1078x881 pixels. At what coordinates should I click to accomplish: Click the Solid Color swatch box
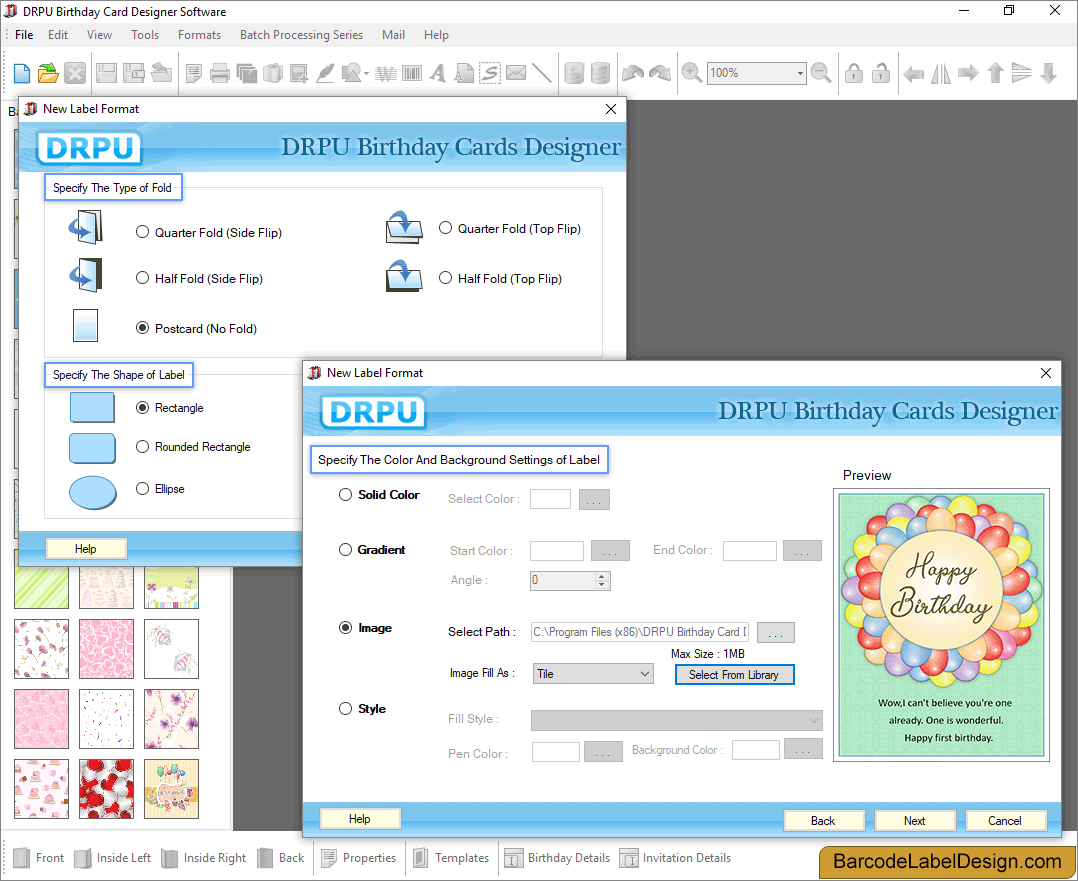click(x=550, y=499)
